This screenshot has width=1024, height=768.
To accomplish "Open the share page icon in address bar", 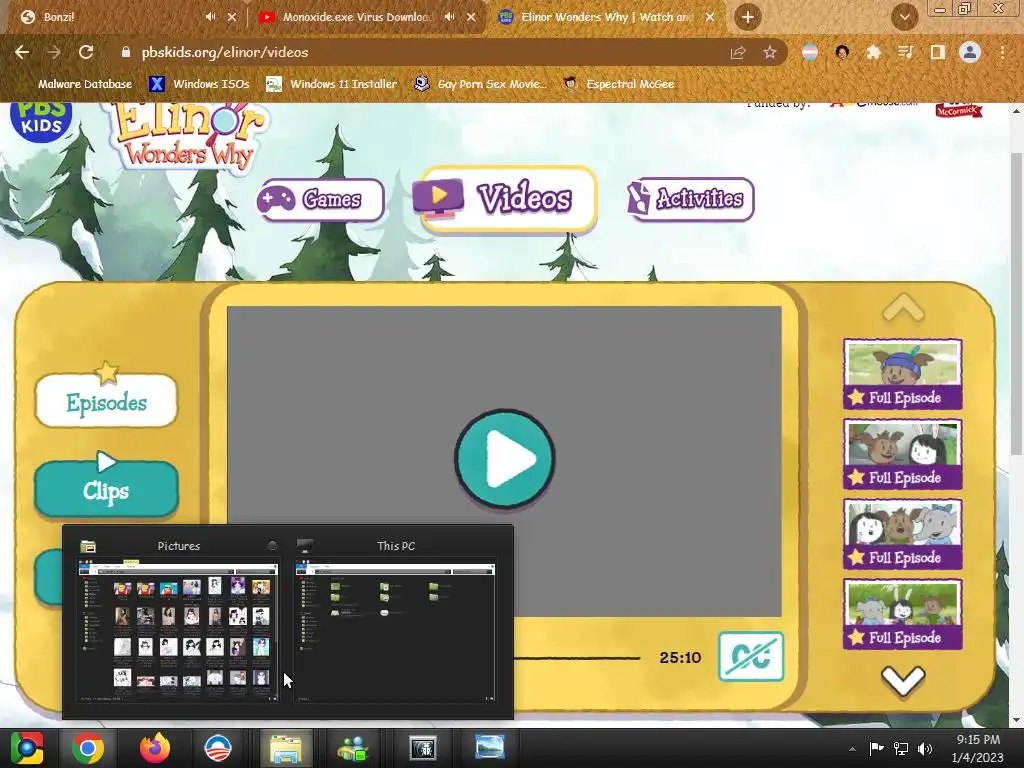I will [x=738, y=52].
